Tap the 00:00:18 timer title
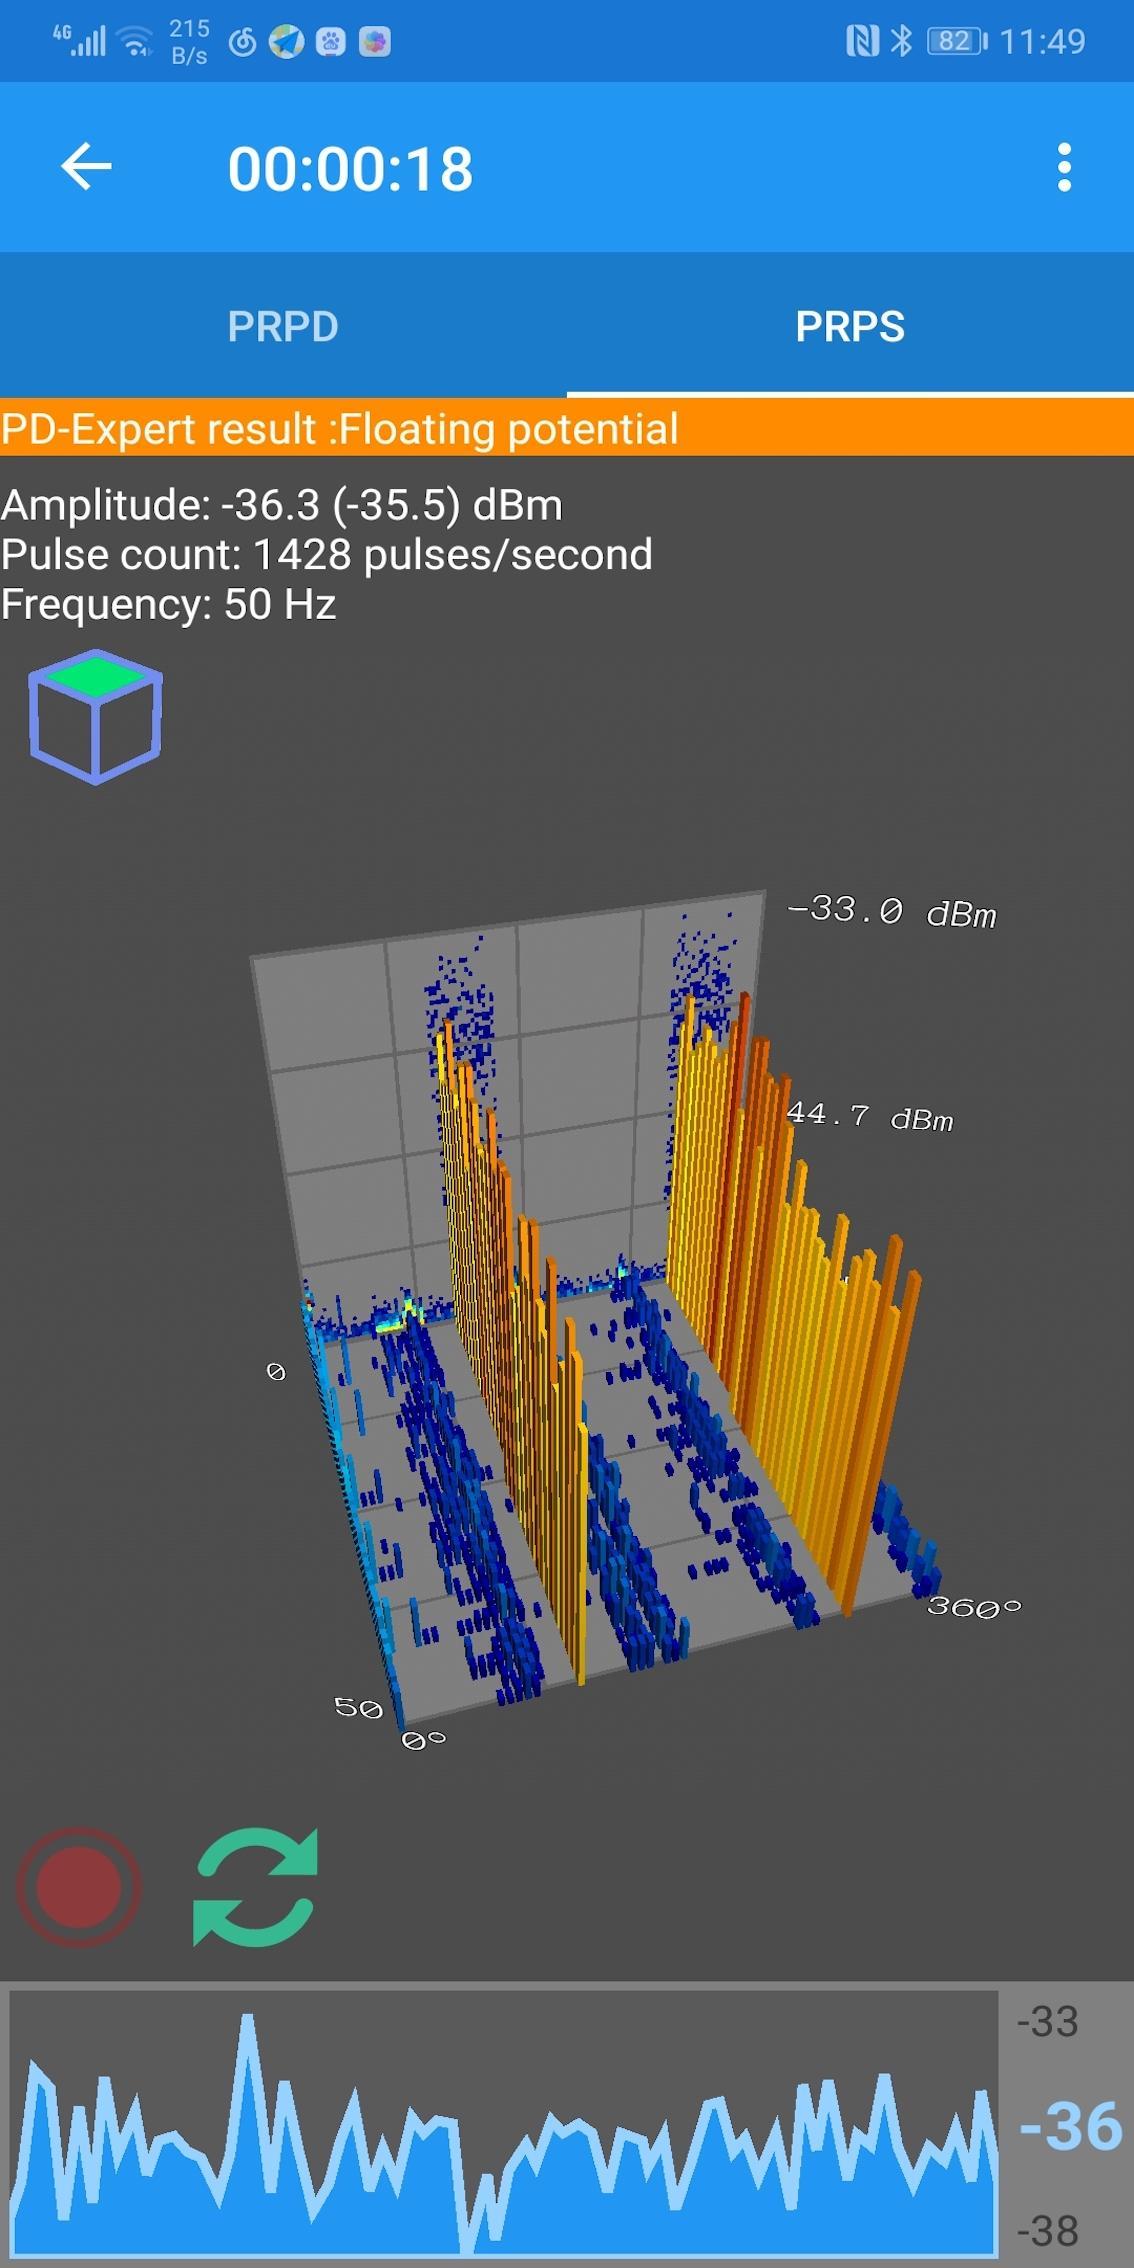Image resolution: width=1134 pixels, height=2268 pixels. (350, 168)
